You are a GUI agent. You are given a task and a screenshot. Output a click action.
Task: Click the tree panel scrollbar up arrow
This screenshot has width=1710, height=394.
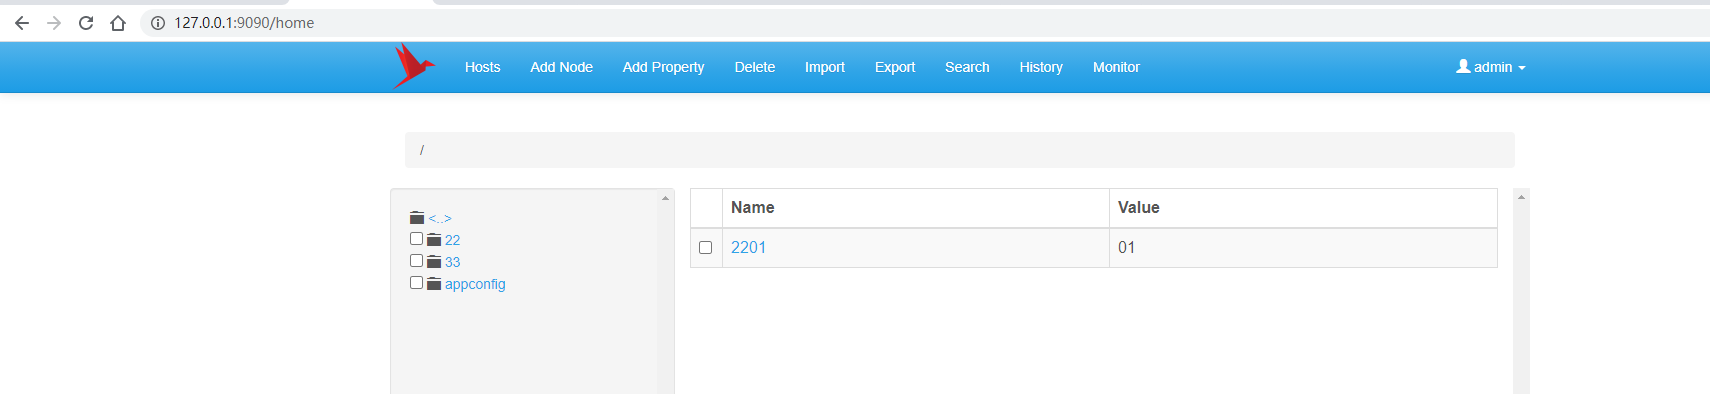[x=665, y=198]
